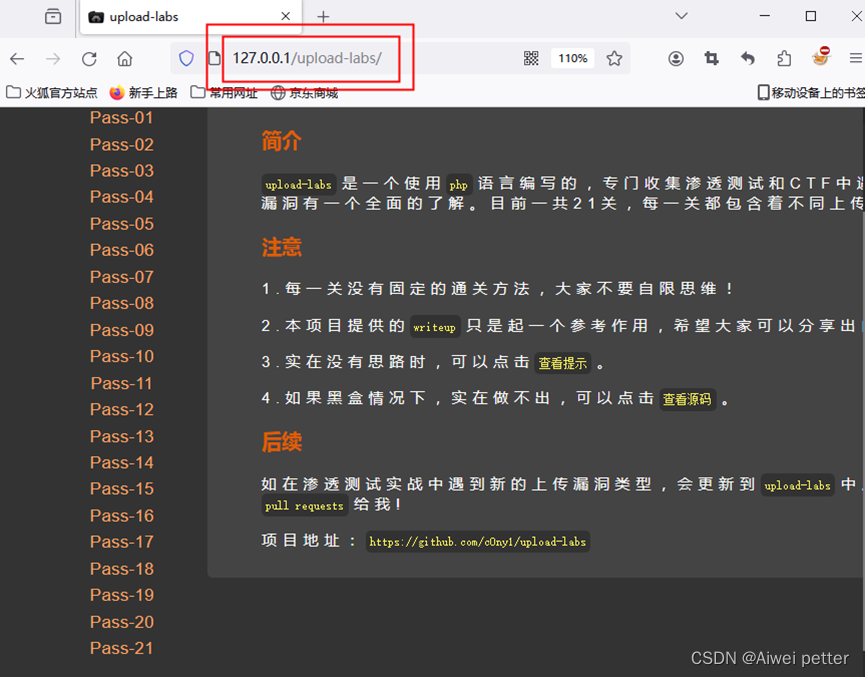The width and height of the screenshot is (865, 677).
Task: Click the pull requests code label
Action: coord(305,505)
